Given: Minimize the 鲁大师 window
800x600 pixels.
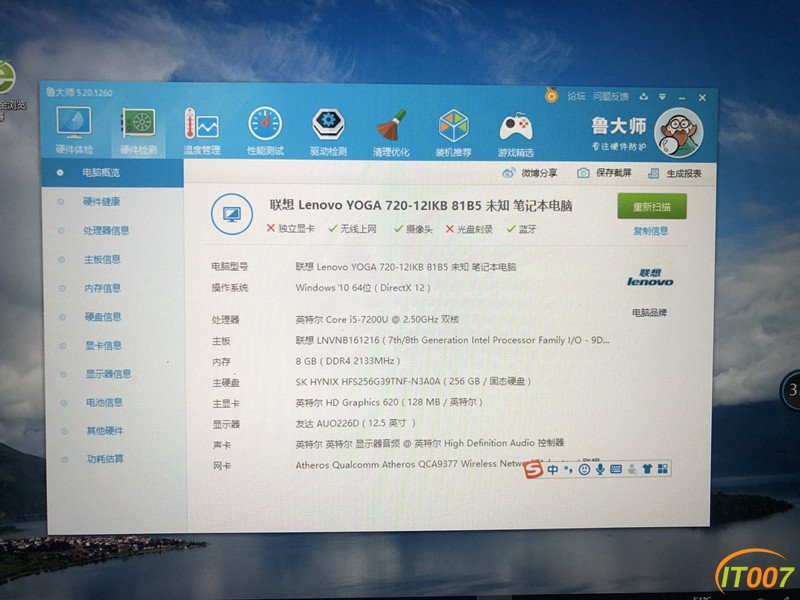Looking at the screenshot, I should point(682,97).
